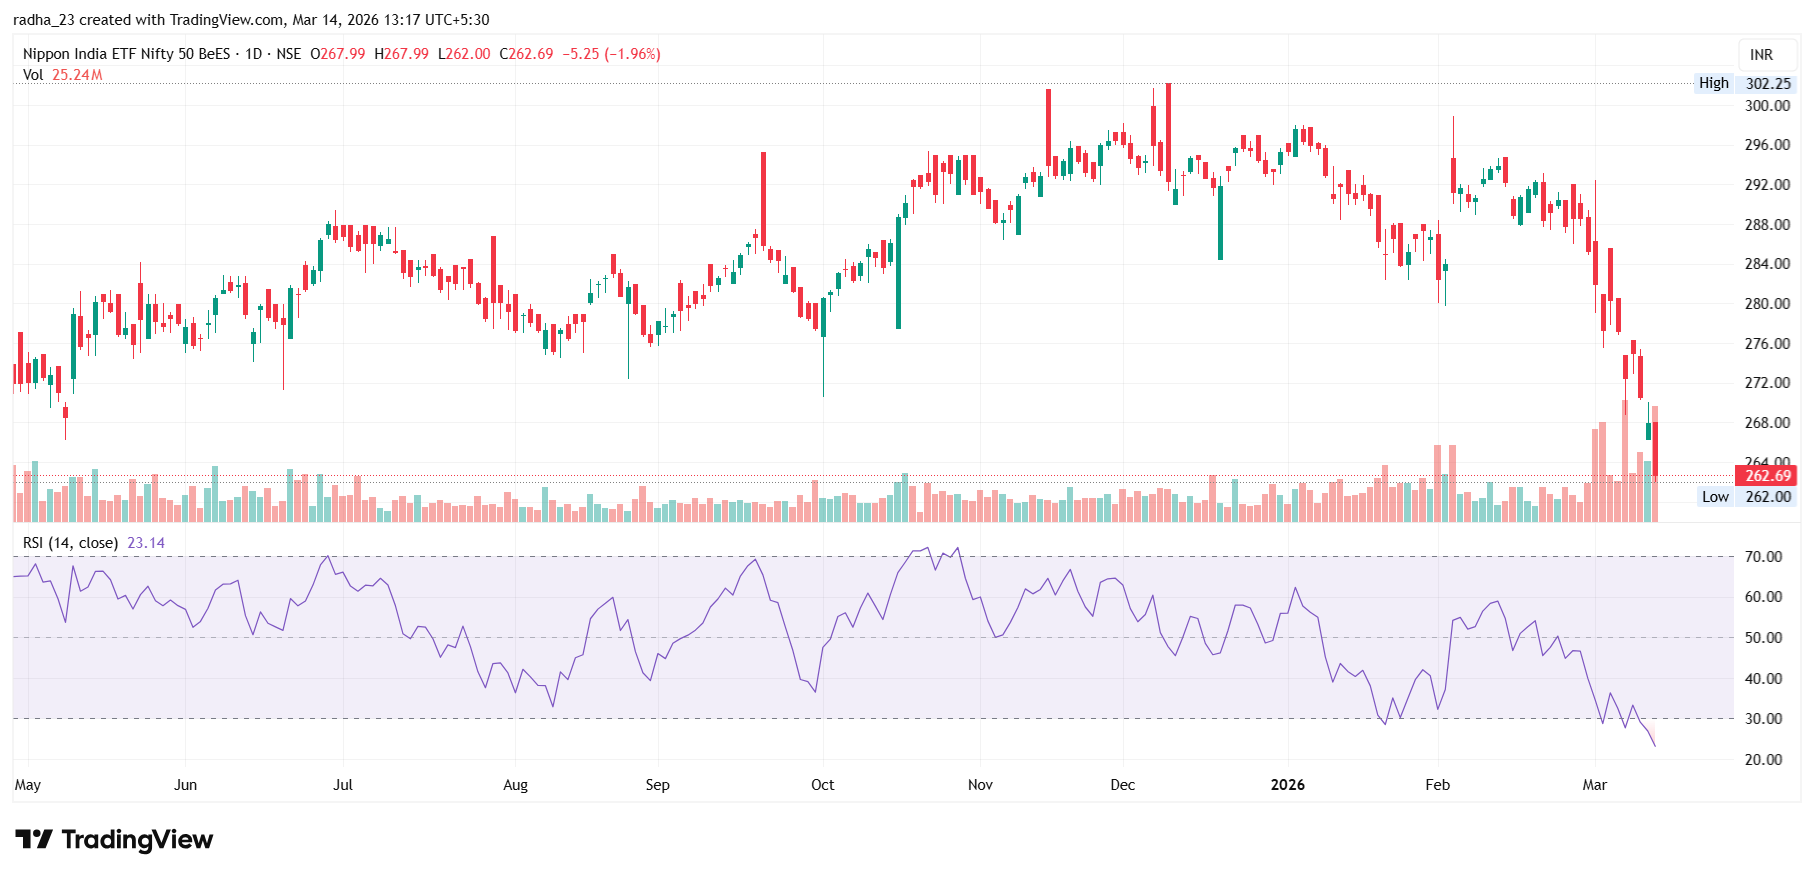Click the 288.00 price axis label

click(1767, 225)
